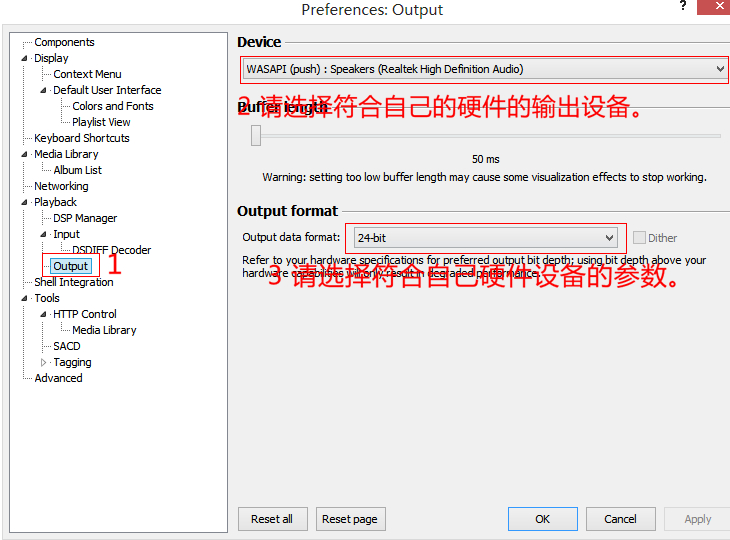Click the help question mark icon
This screenshot has height=540, width=730.
(x=683, y=6)
